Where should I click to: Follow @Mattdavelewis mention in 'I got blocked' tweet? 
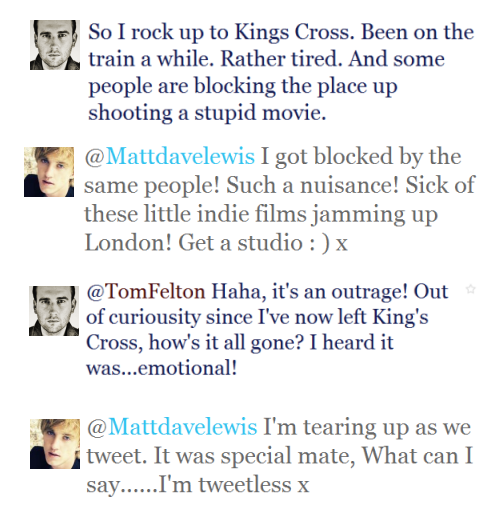(x=170, y=157)
